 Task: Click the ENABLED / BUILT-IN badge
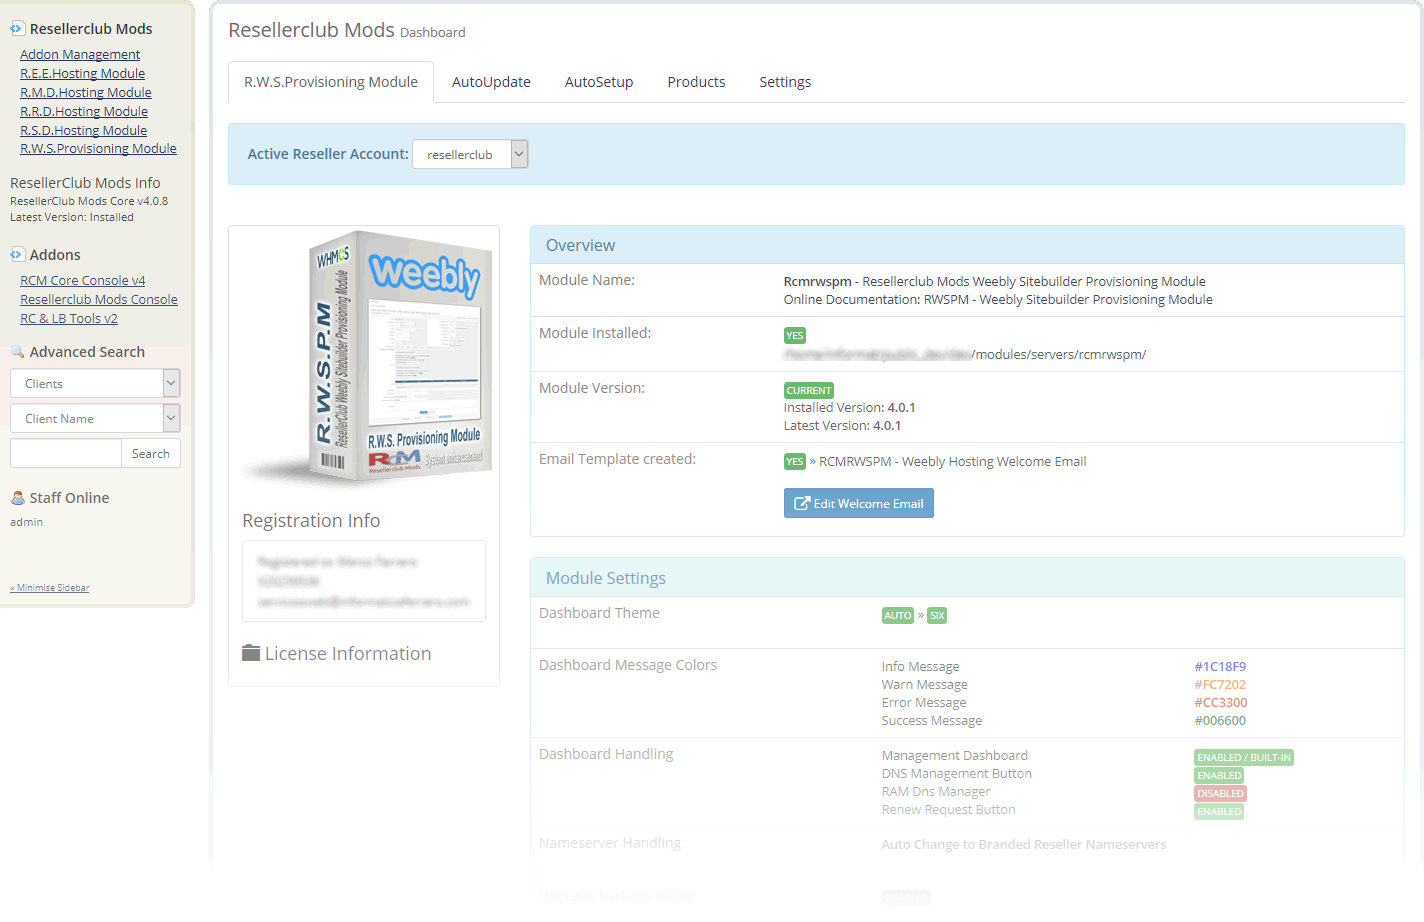(x=1244, y=758)
